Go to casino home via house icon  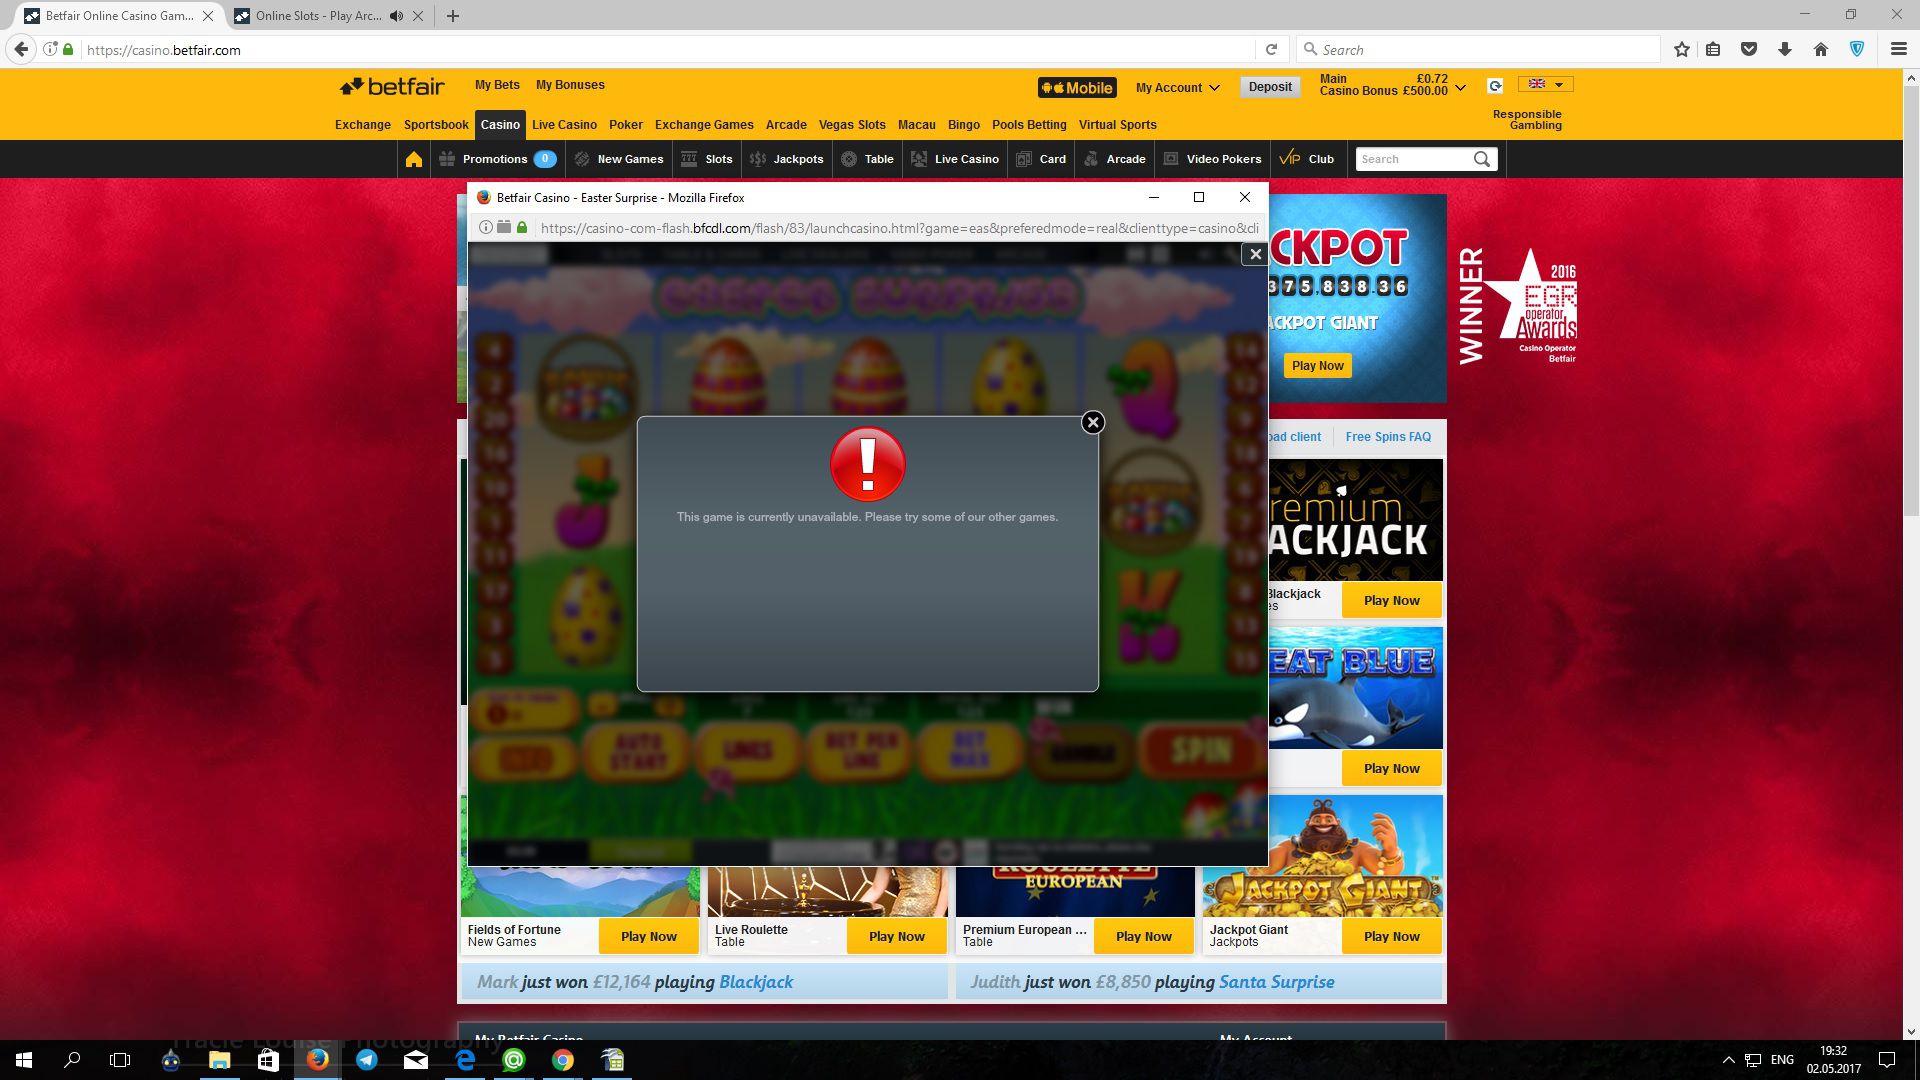[x=414, y=159]
